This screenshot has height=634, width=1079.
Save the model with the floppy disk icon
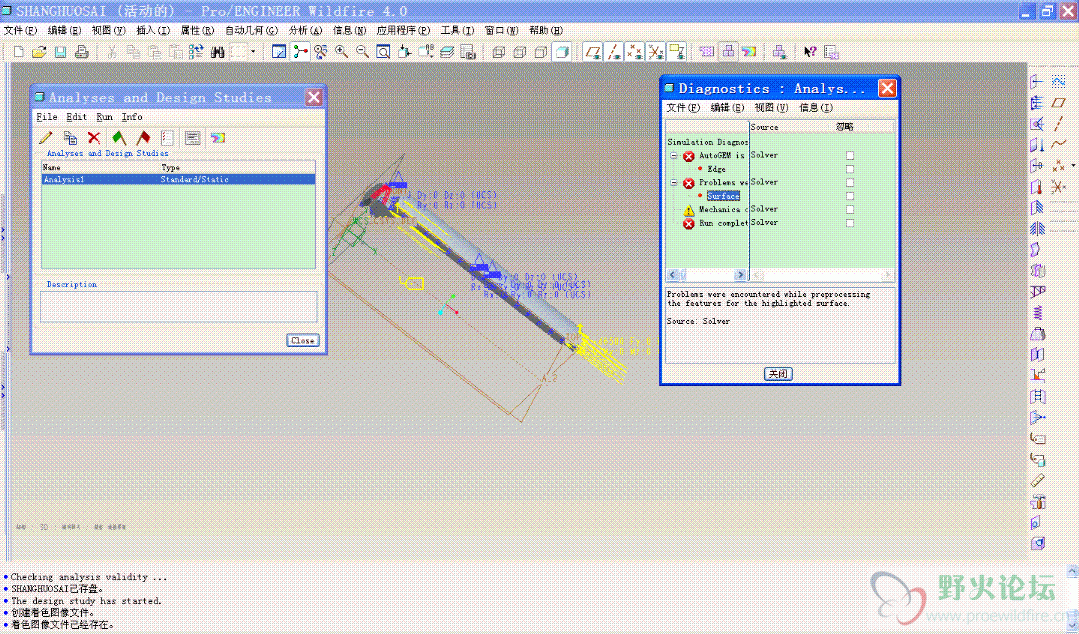[61, 52]
